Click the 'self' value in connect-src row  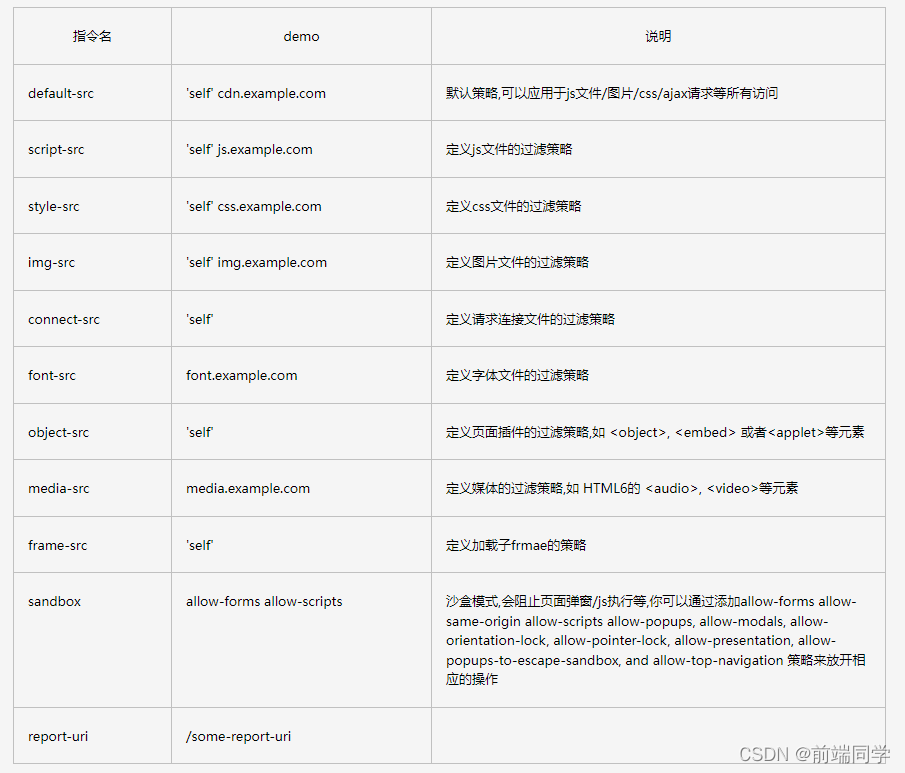[200, 319]
